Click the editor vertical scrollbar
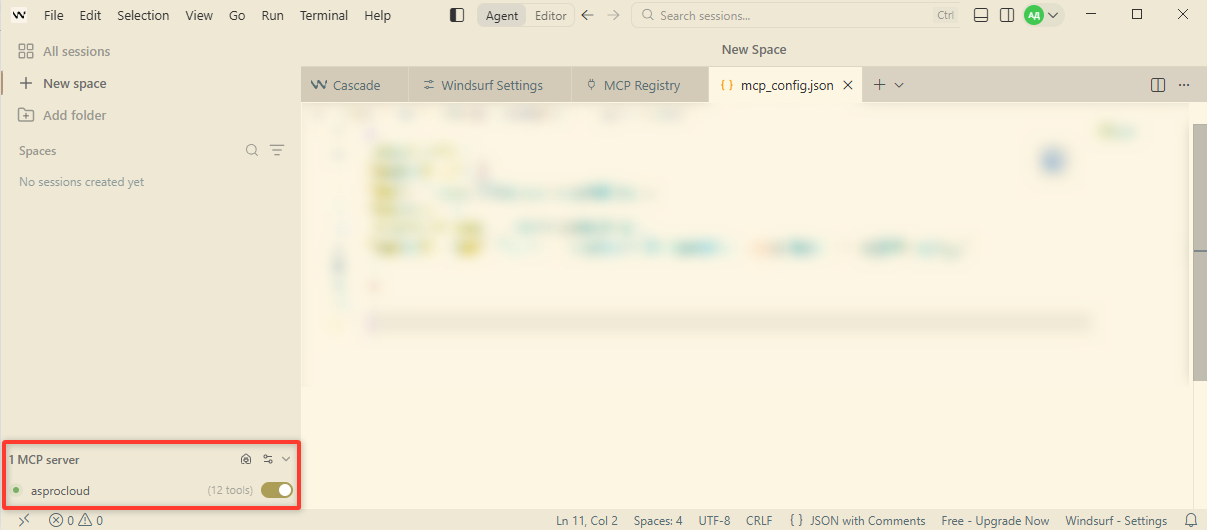1207x530 pixels. click(x=1200, y=250)
